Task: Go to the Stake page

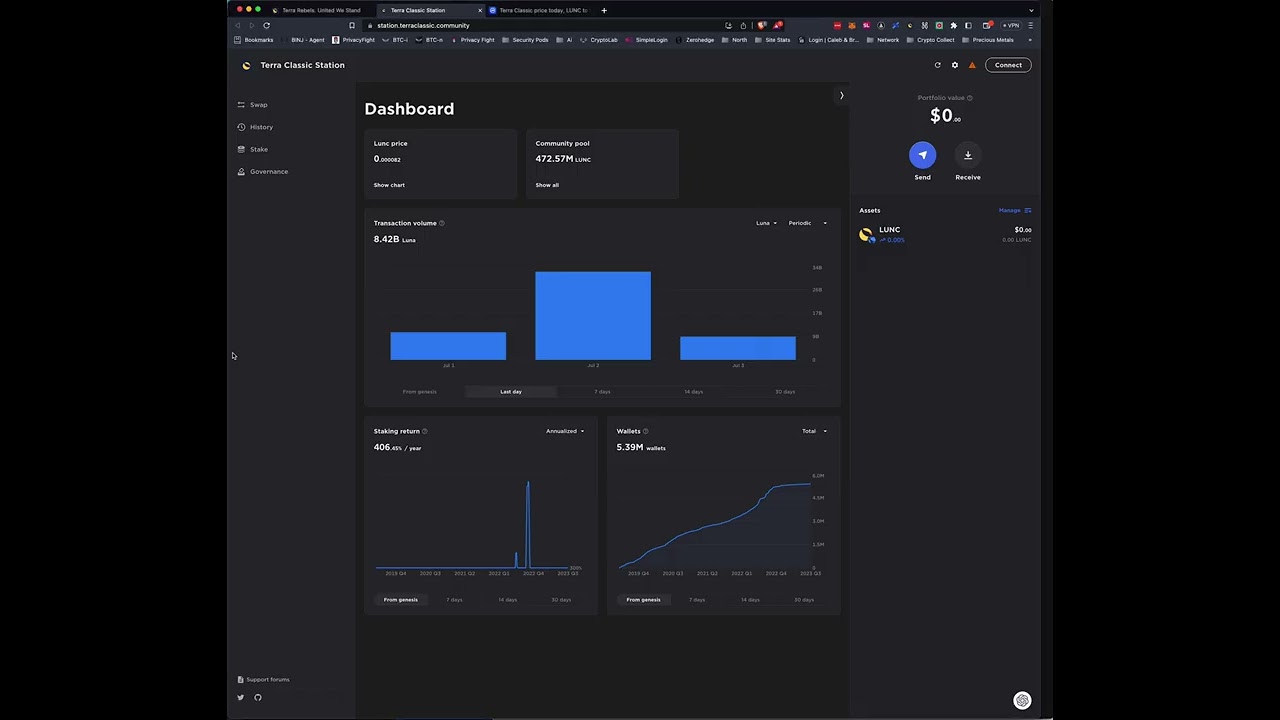Action: (x=253, y=149)
